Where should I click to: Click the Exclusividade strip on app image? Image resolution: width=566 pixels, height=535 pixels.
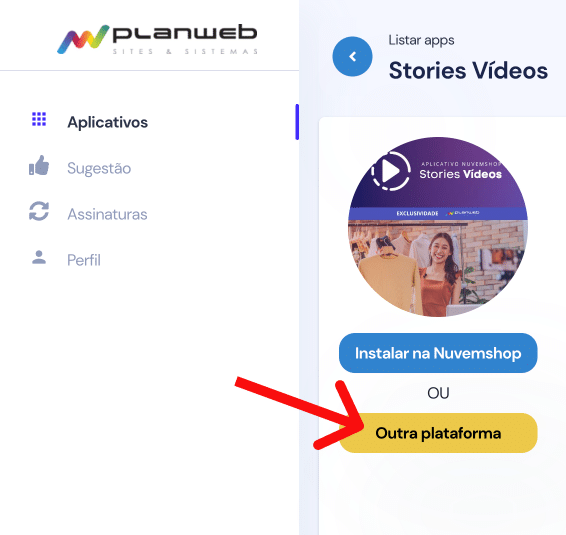click(438, 213)
